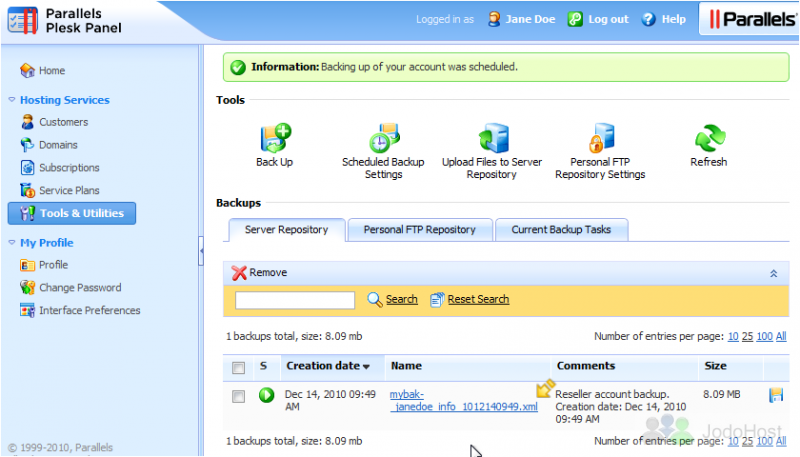Click the Domains icon in sidebar
800x457 pixels.
pos(27,145)
